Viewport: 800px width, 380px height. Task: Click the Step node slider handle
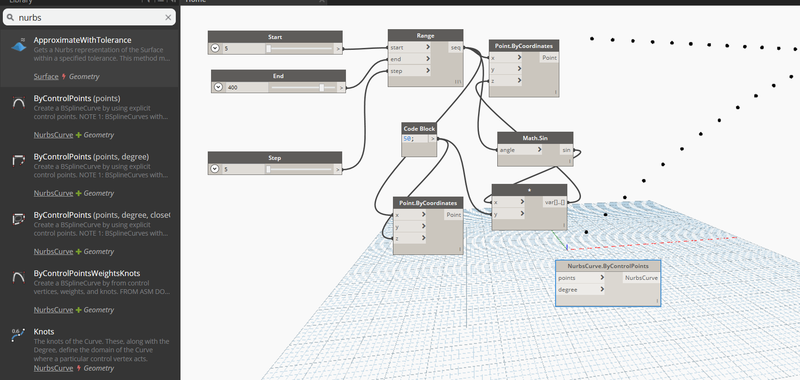[268, 169]
